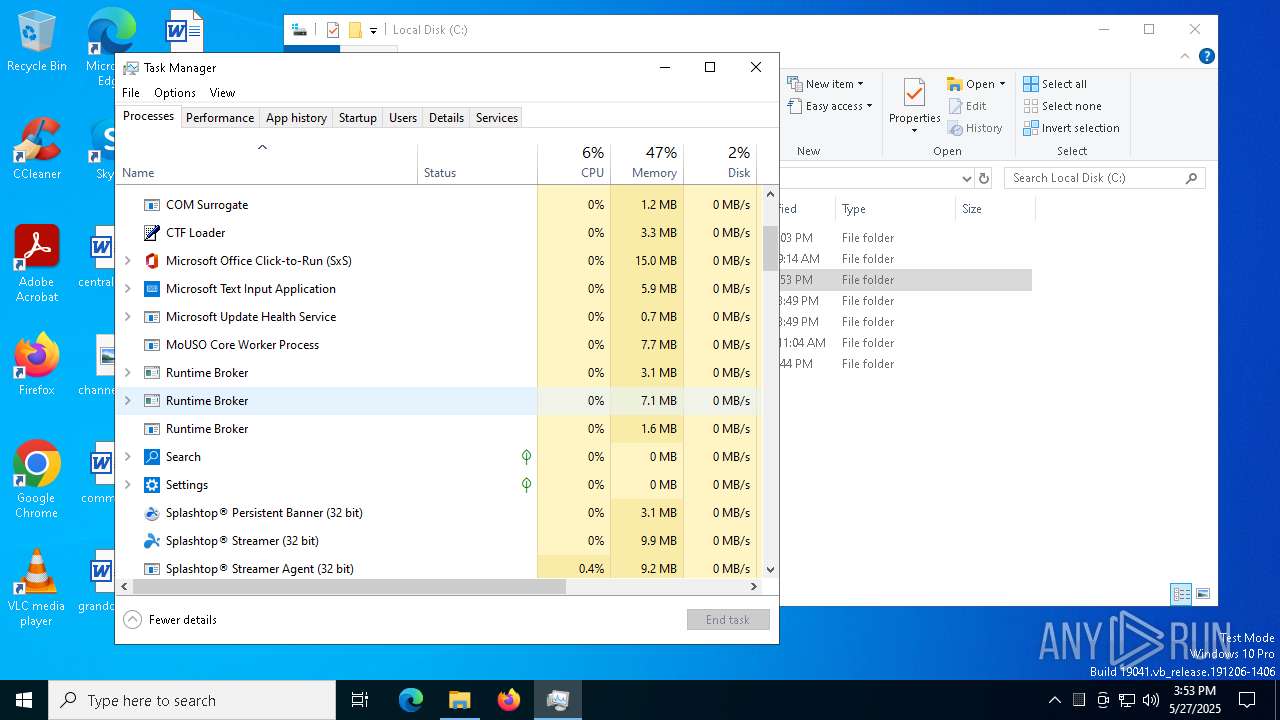
Task: Open the Properties dropdown arrow in Explorer
Action: [914, 130]
